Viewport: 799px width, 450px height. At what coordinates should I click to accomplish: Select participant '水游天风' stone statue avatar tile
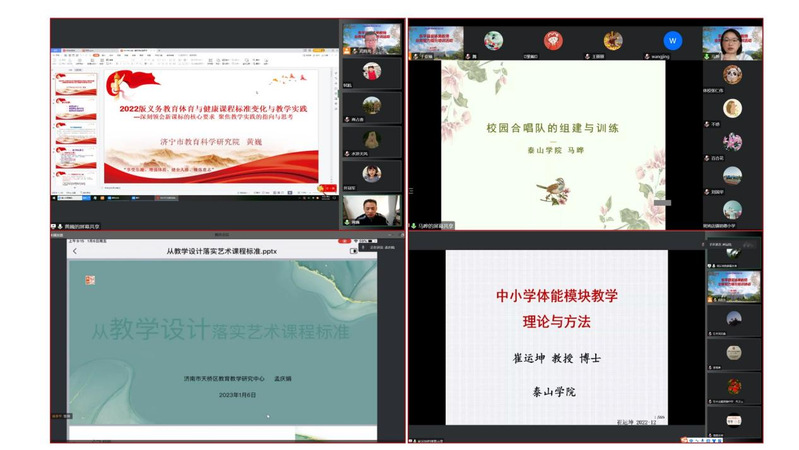[x=371, y=141]
